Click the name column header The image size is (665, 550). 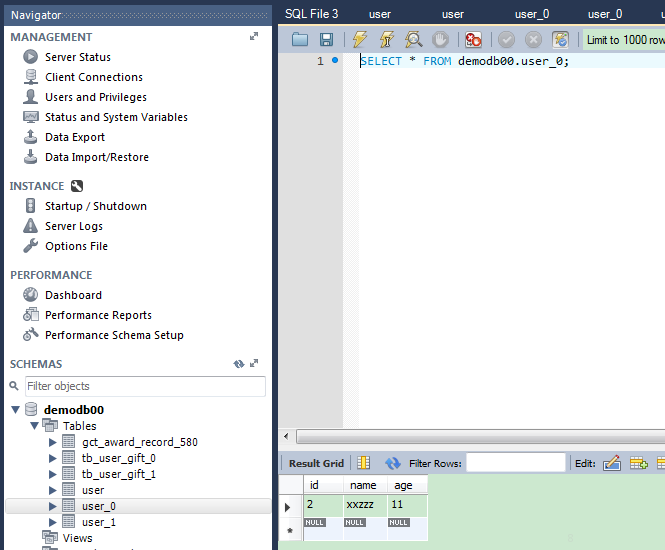point(363,485)
